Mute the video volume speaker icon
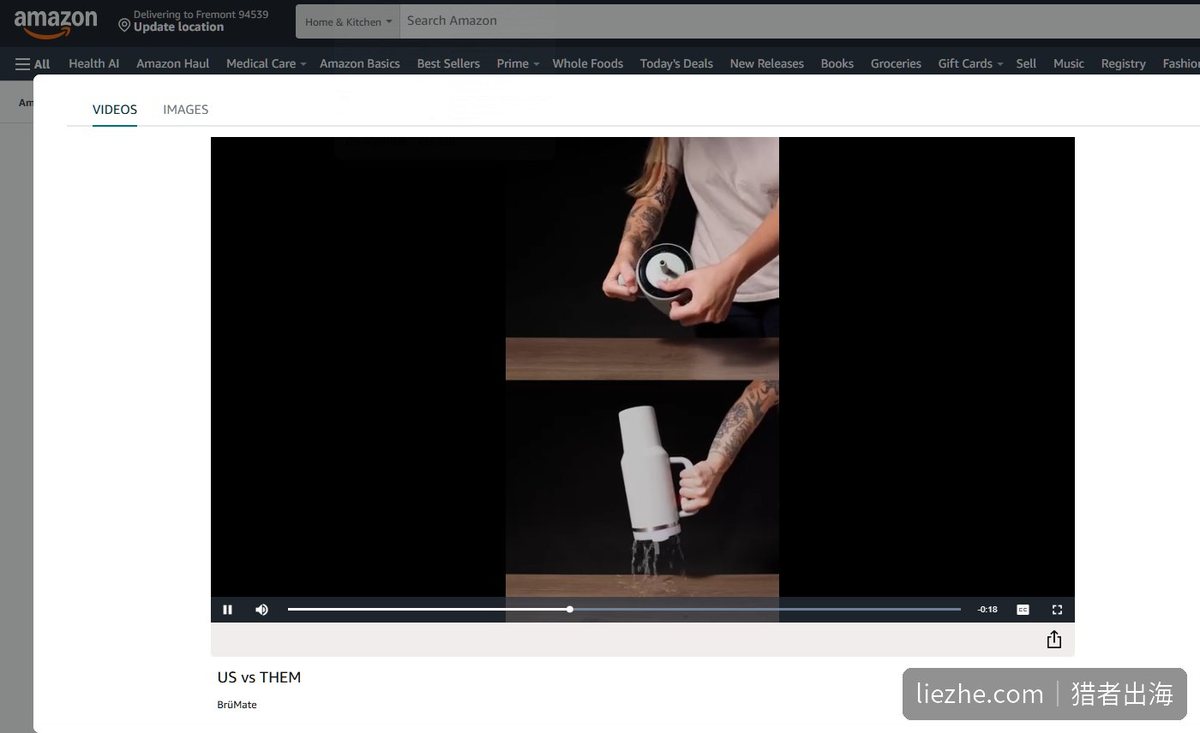This screenshot has width=1200, height=733. coord(262,610)
